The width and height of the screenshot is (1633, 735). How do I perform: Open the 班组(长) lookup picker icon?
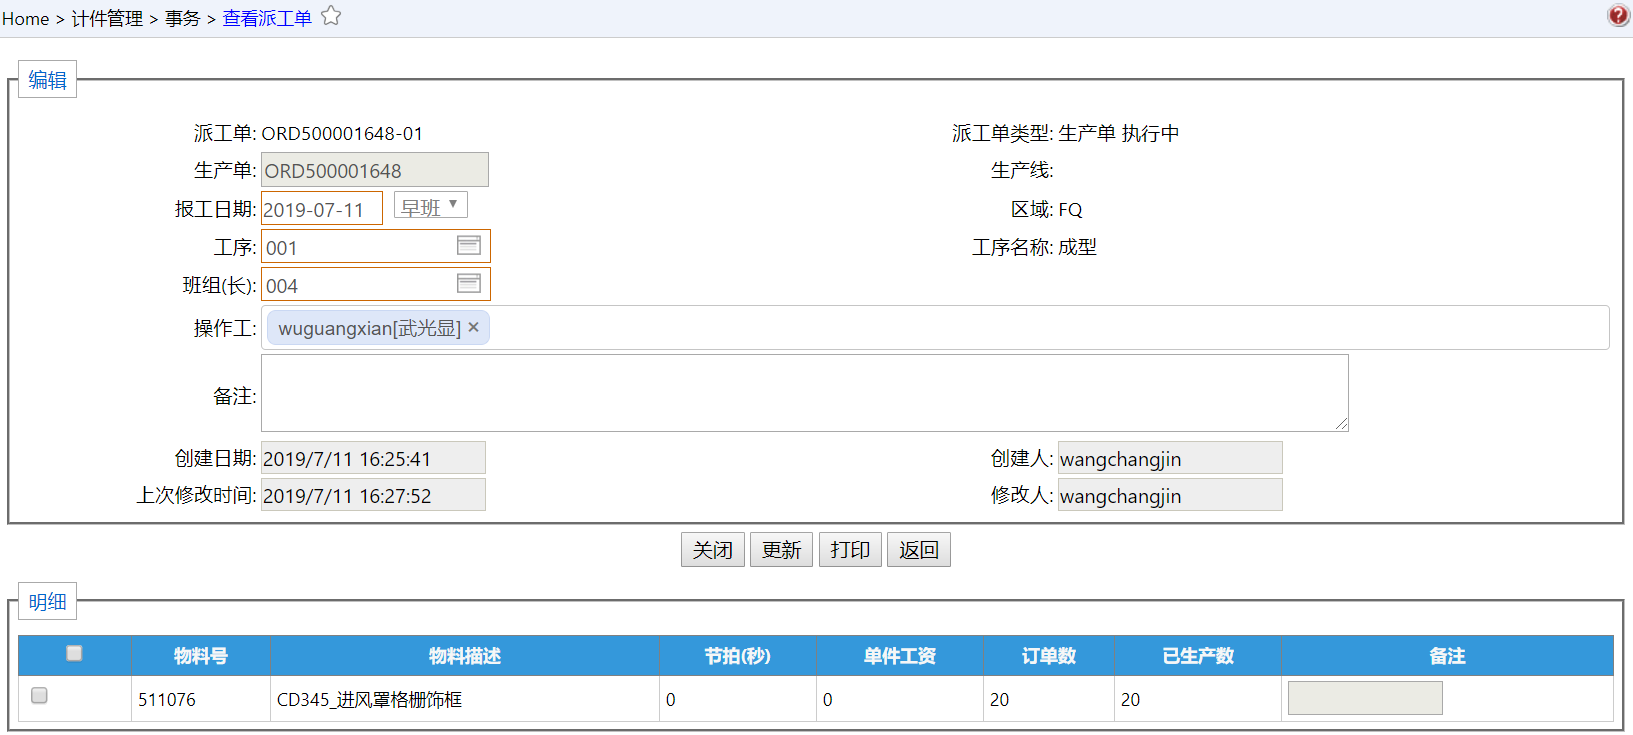[469, 283]
